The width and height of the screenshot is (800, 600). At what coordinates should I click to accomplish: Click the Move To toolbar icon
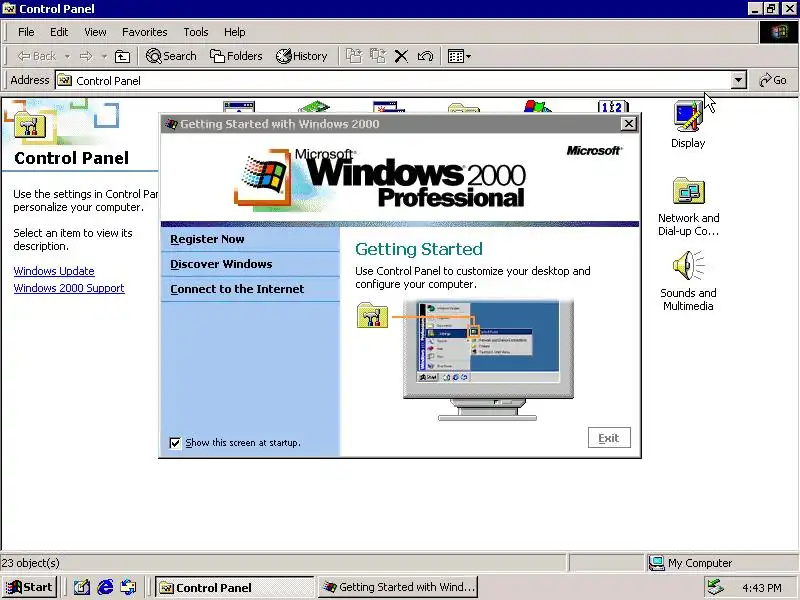point(354,56)
